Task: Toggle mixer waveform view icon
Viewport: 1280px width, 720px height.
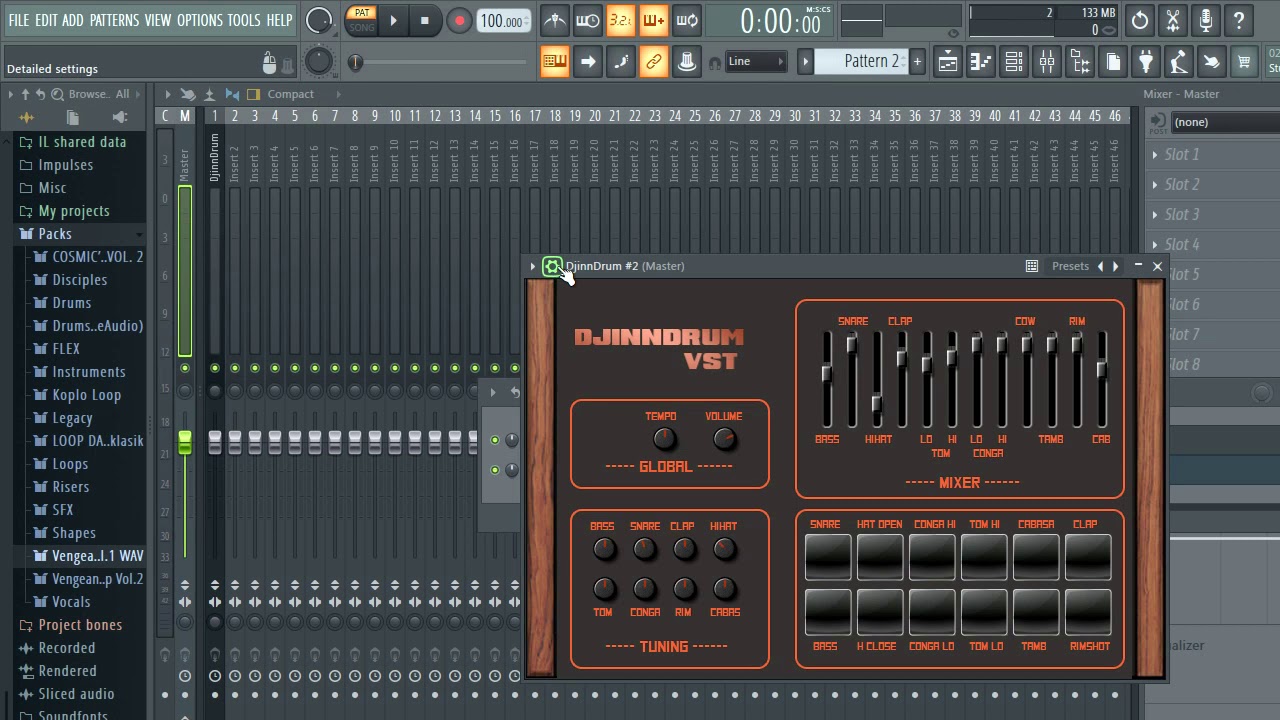Action: [x=232, y=94]
